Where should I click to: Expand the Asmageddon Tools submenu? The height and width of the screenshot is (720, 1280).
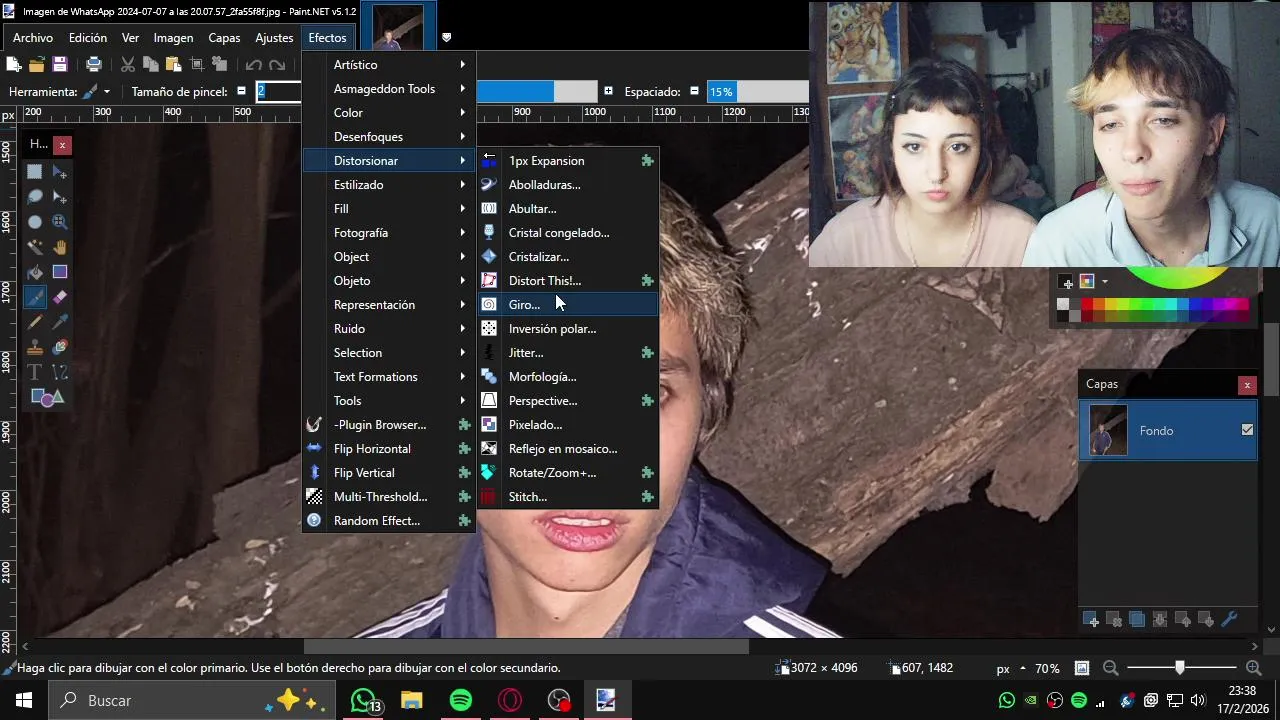click(389, 89)
